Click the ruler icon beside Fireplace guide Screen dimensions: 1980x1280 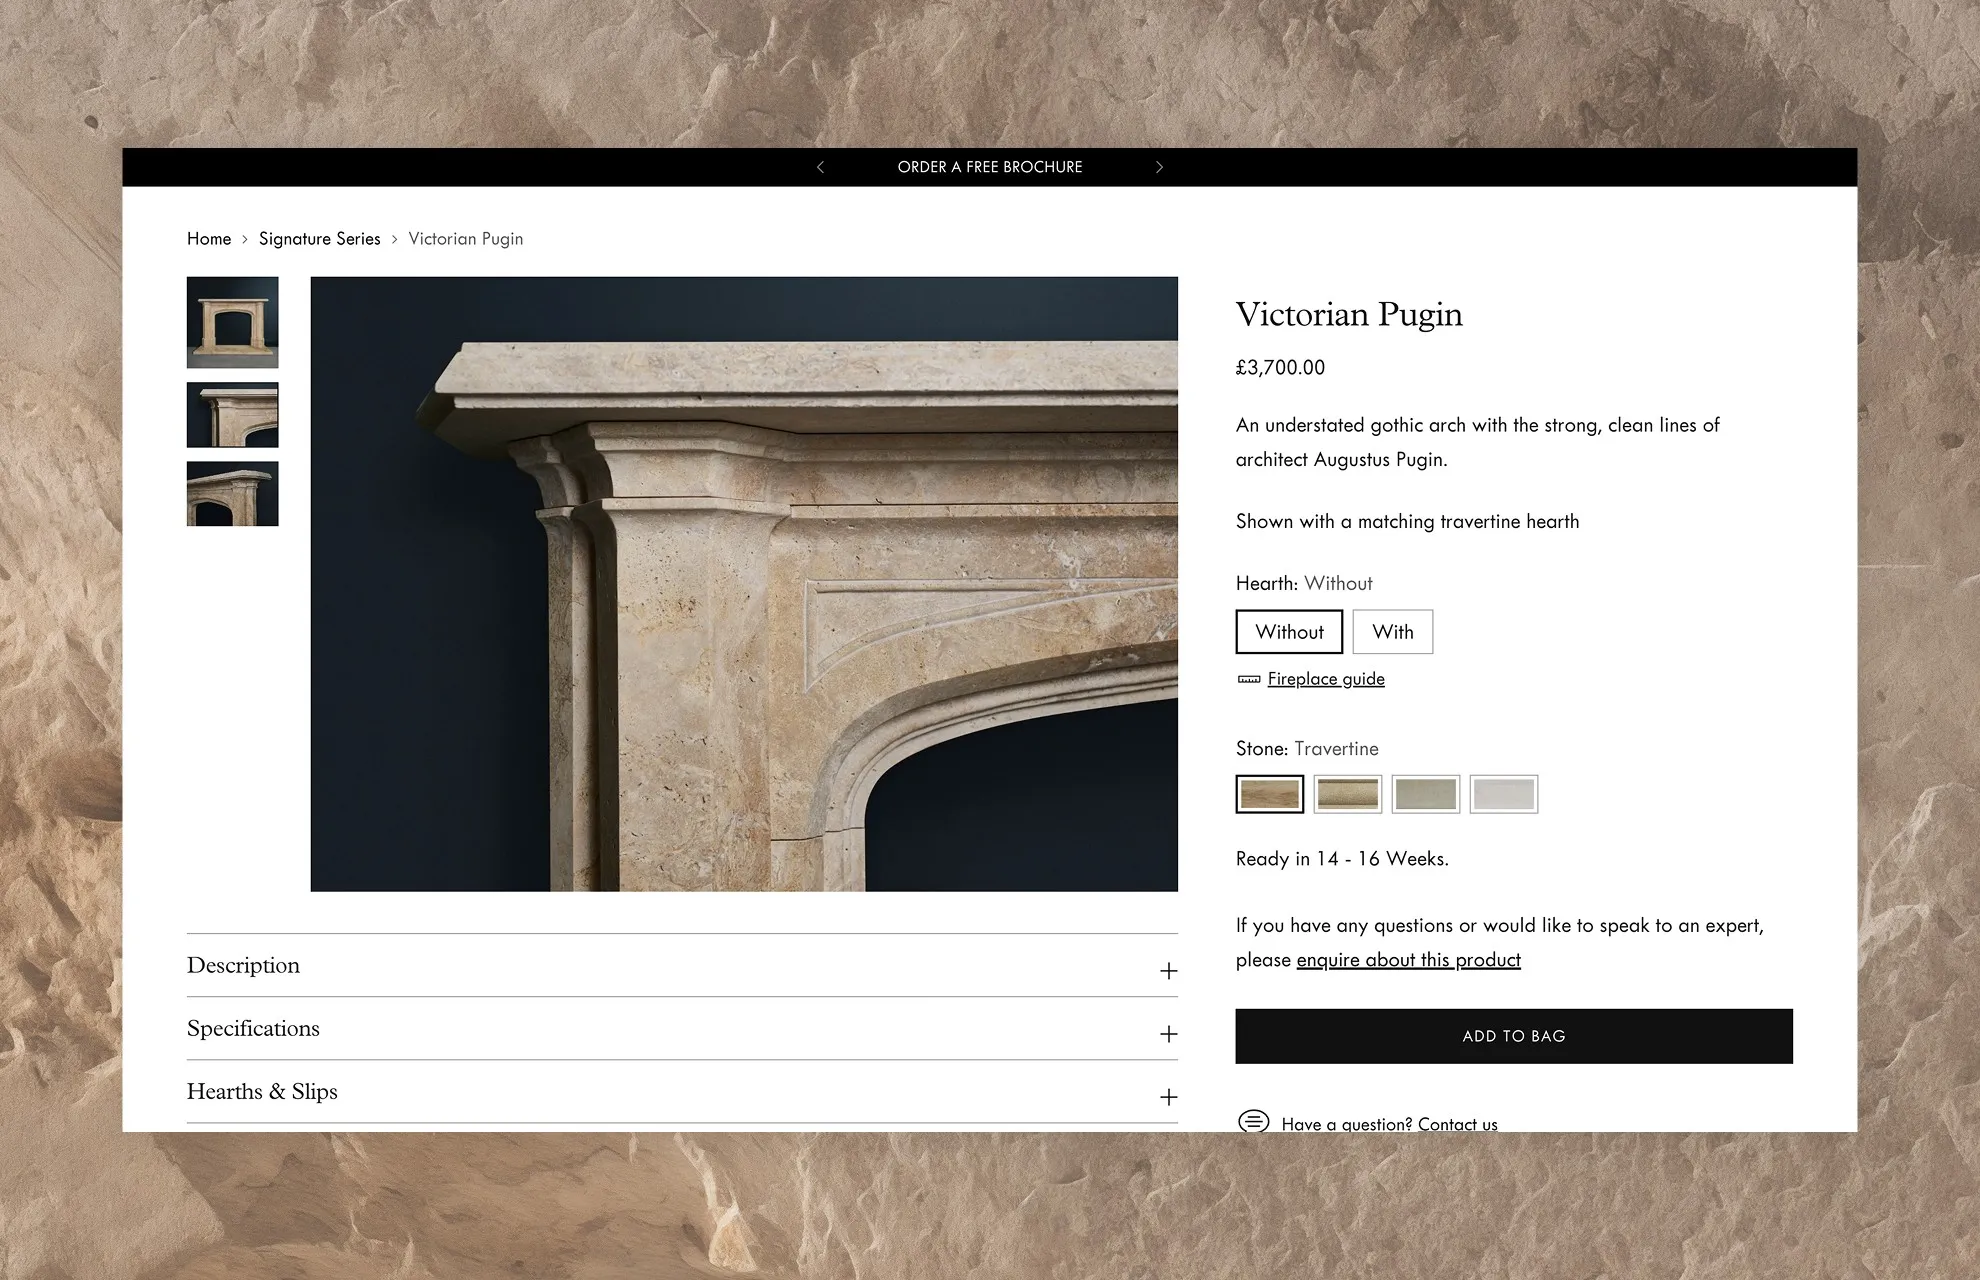pos(1248,679)
